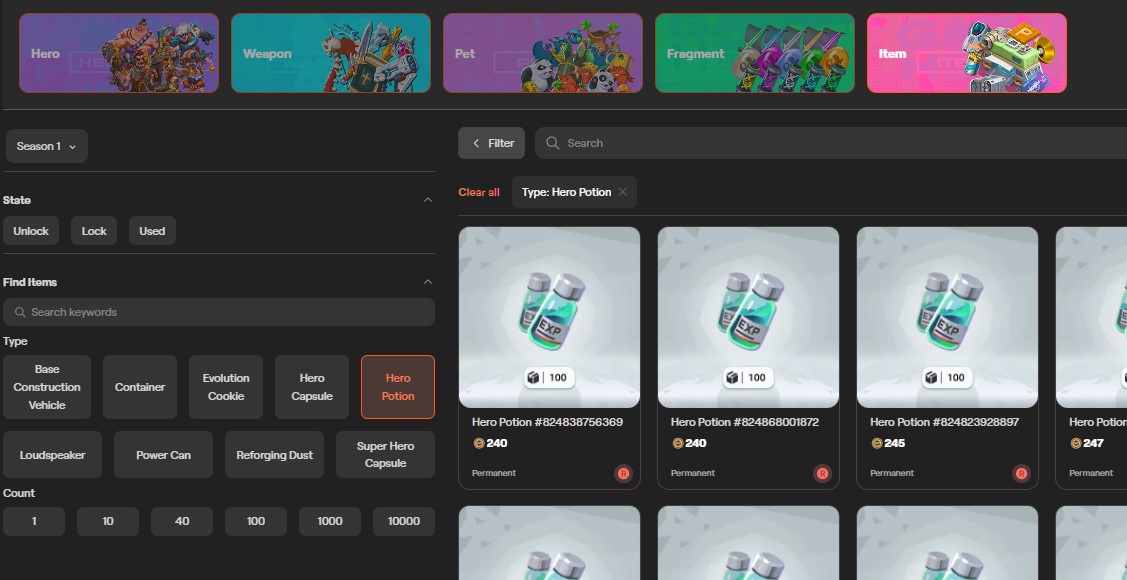This screenshot has width=1127, height=580.
Task: Collapse the State section chevron
Action: coord(428,200)
